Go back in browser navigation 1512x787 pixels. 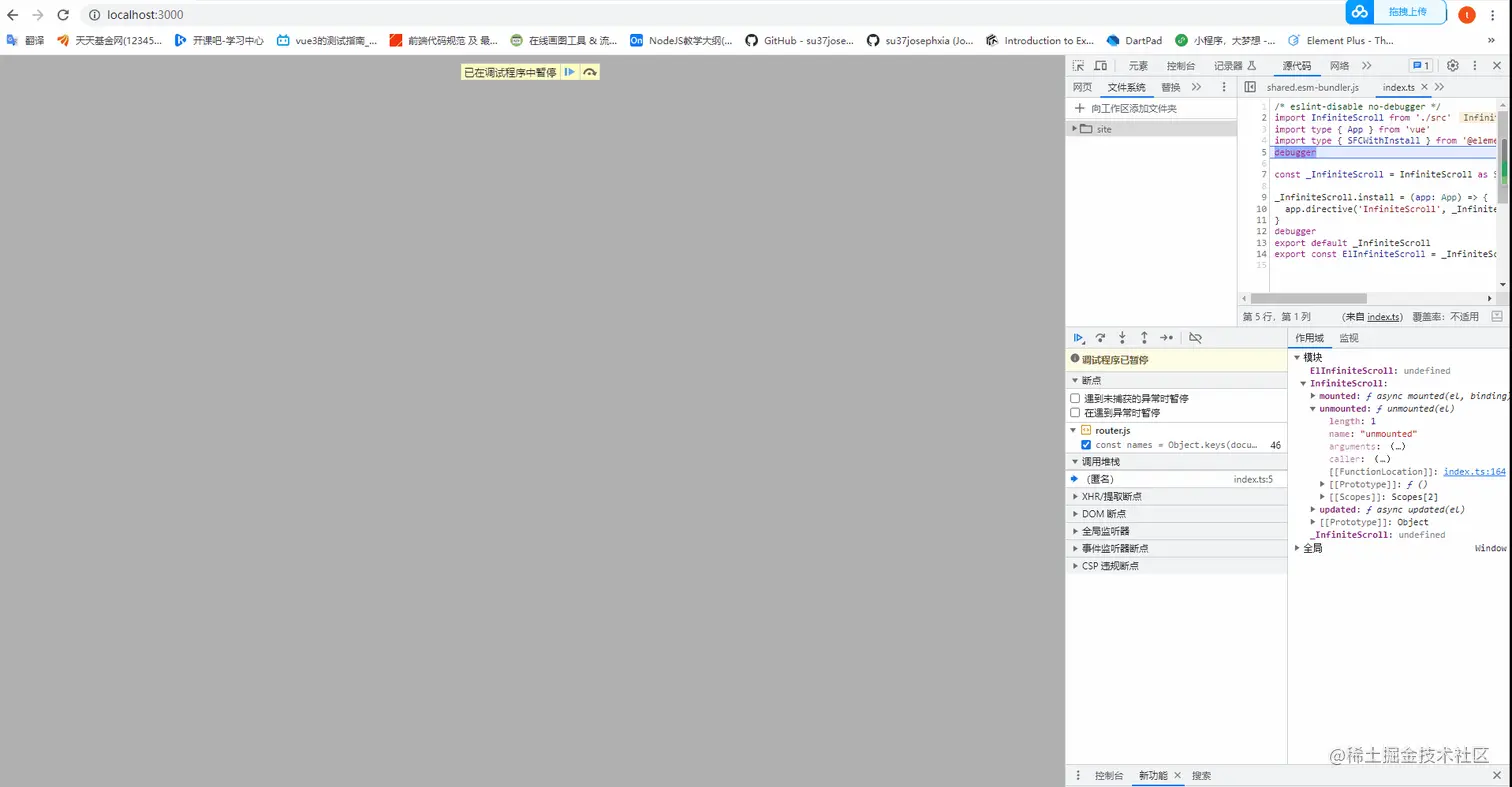[x=13, y=15]
